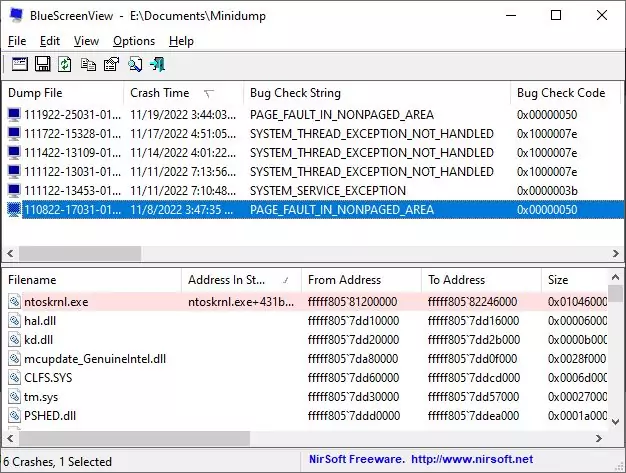Screen dimensions: 626x473
Task: Click lower pane vertical scroll down arrow
Action: coord(615,422)
